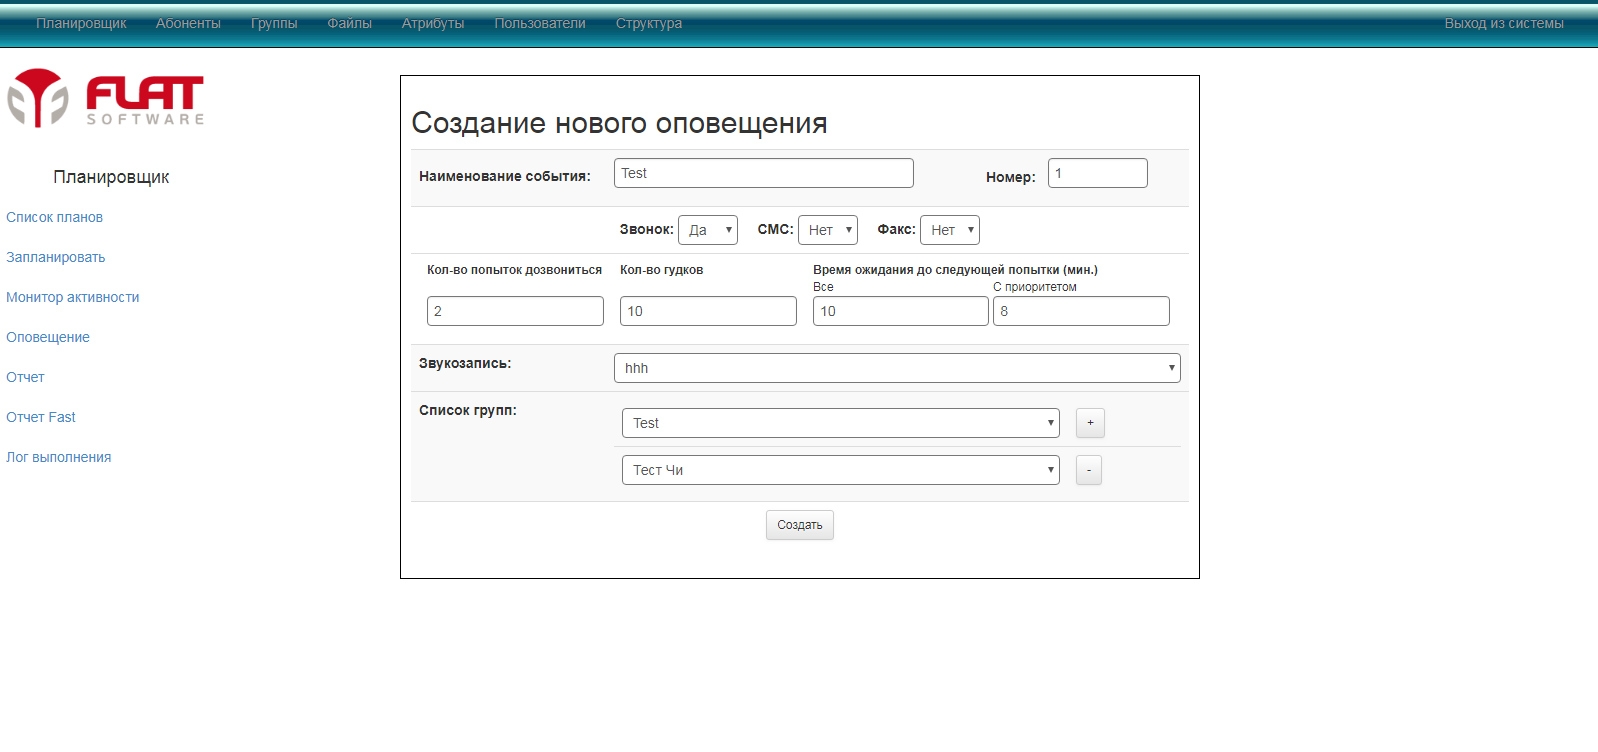Image resolution: width=1598 pixels, height=752 pixels.
Task: Add a group with the plus button
Action: [1090, 423]
